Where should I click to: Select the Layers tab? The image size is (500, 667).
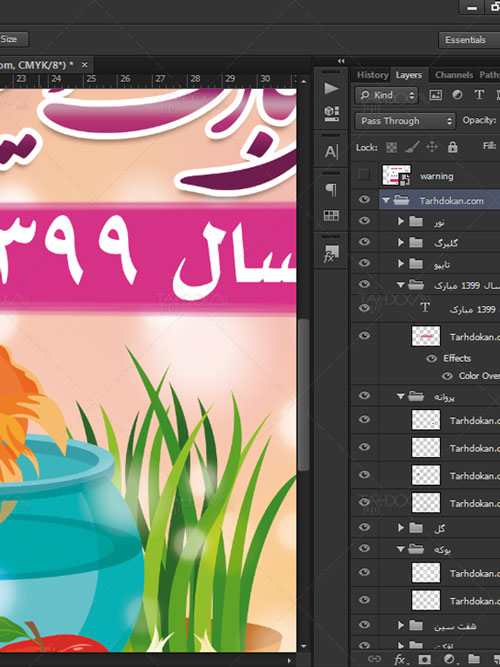point(409,75)
